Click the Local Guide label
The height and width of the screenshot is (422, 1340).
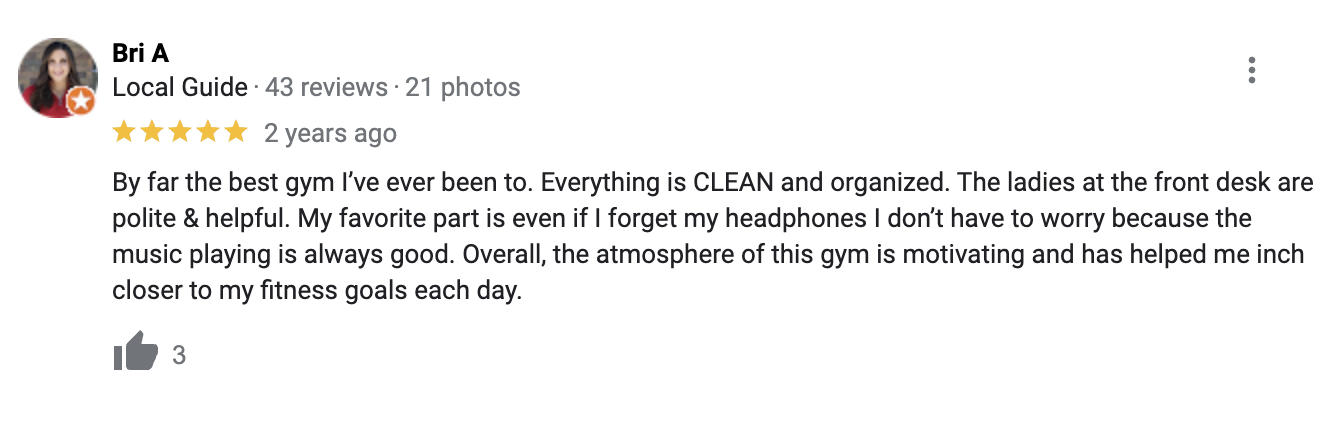[x=180, y=88]
